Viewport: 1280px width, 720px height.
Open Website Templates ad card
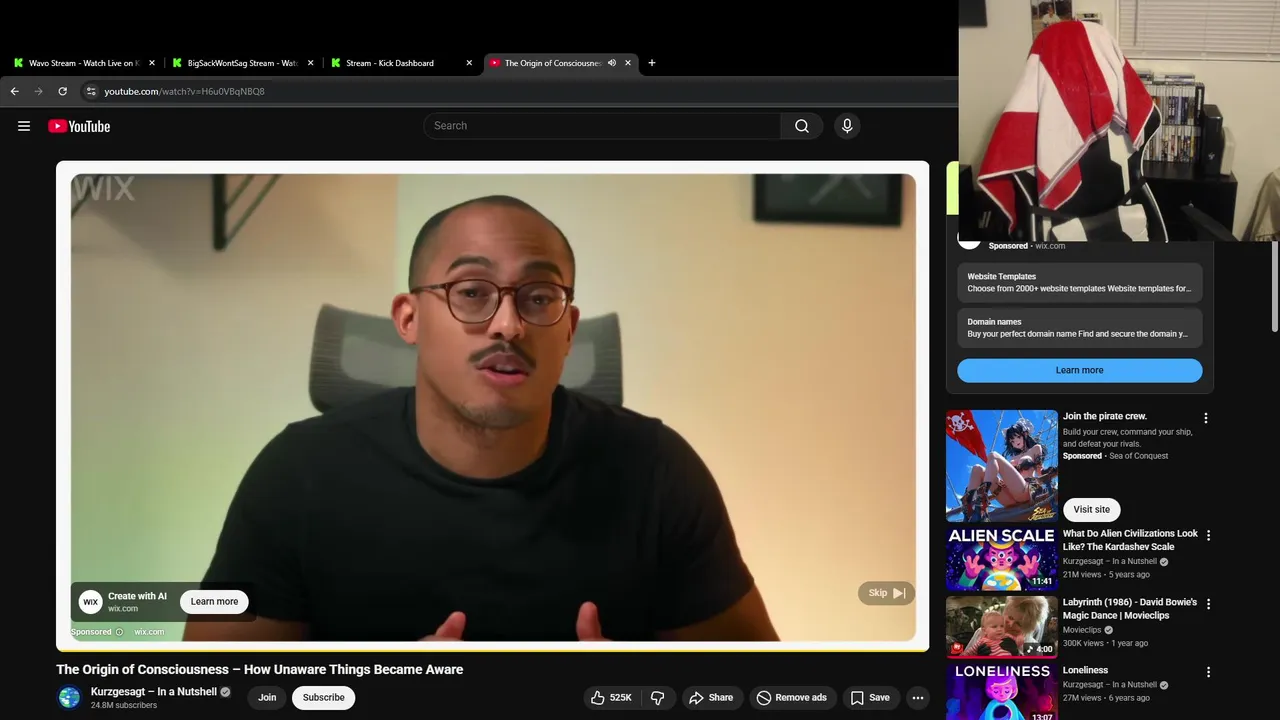coord(1079,282)
